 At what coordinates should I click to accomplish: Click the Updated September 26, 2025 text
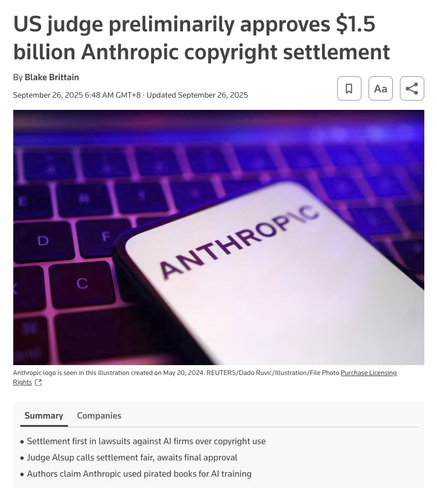coord(197,95)
